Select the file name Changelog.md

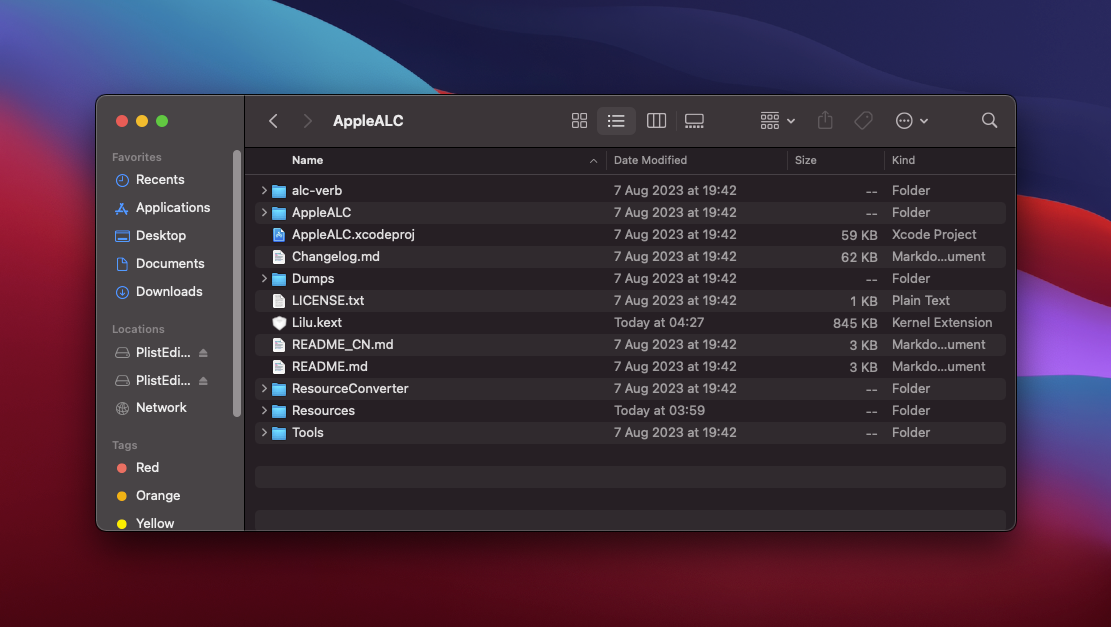[336, 256]
